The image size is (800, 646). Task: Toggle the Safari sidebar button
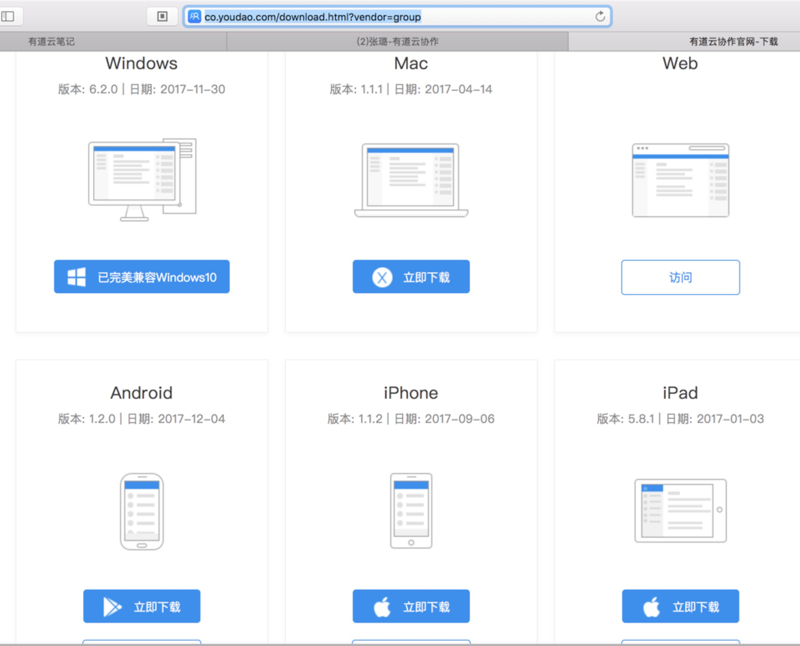click(x=9, y=16)
